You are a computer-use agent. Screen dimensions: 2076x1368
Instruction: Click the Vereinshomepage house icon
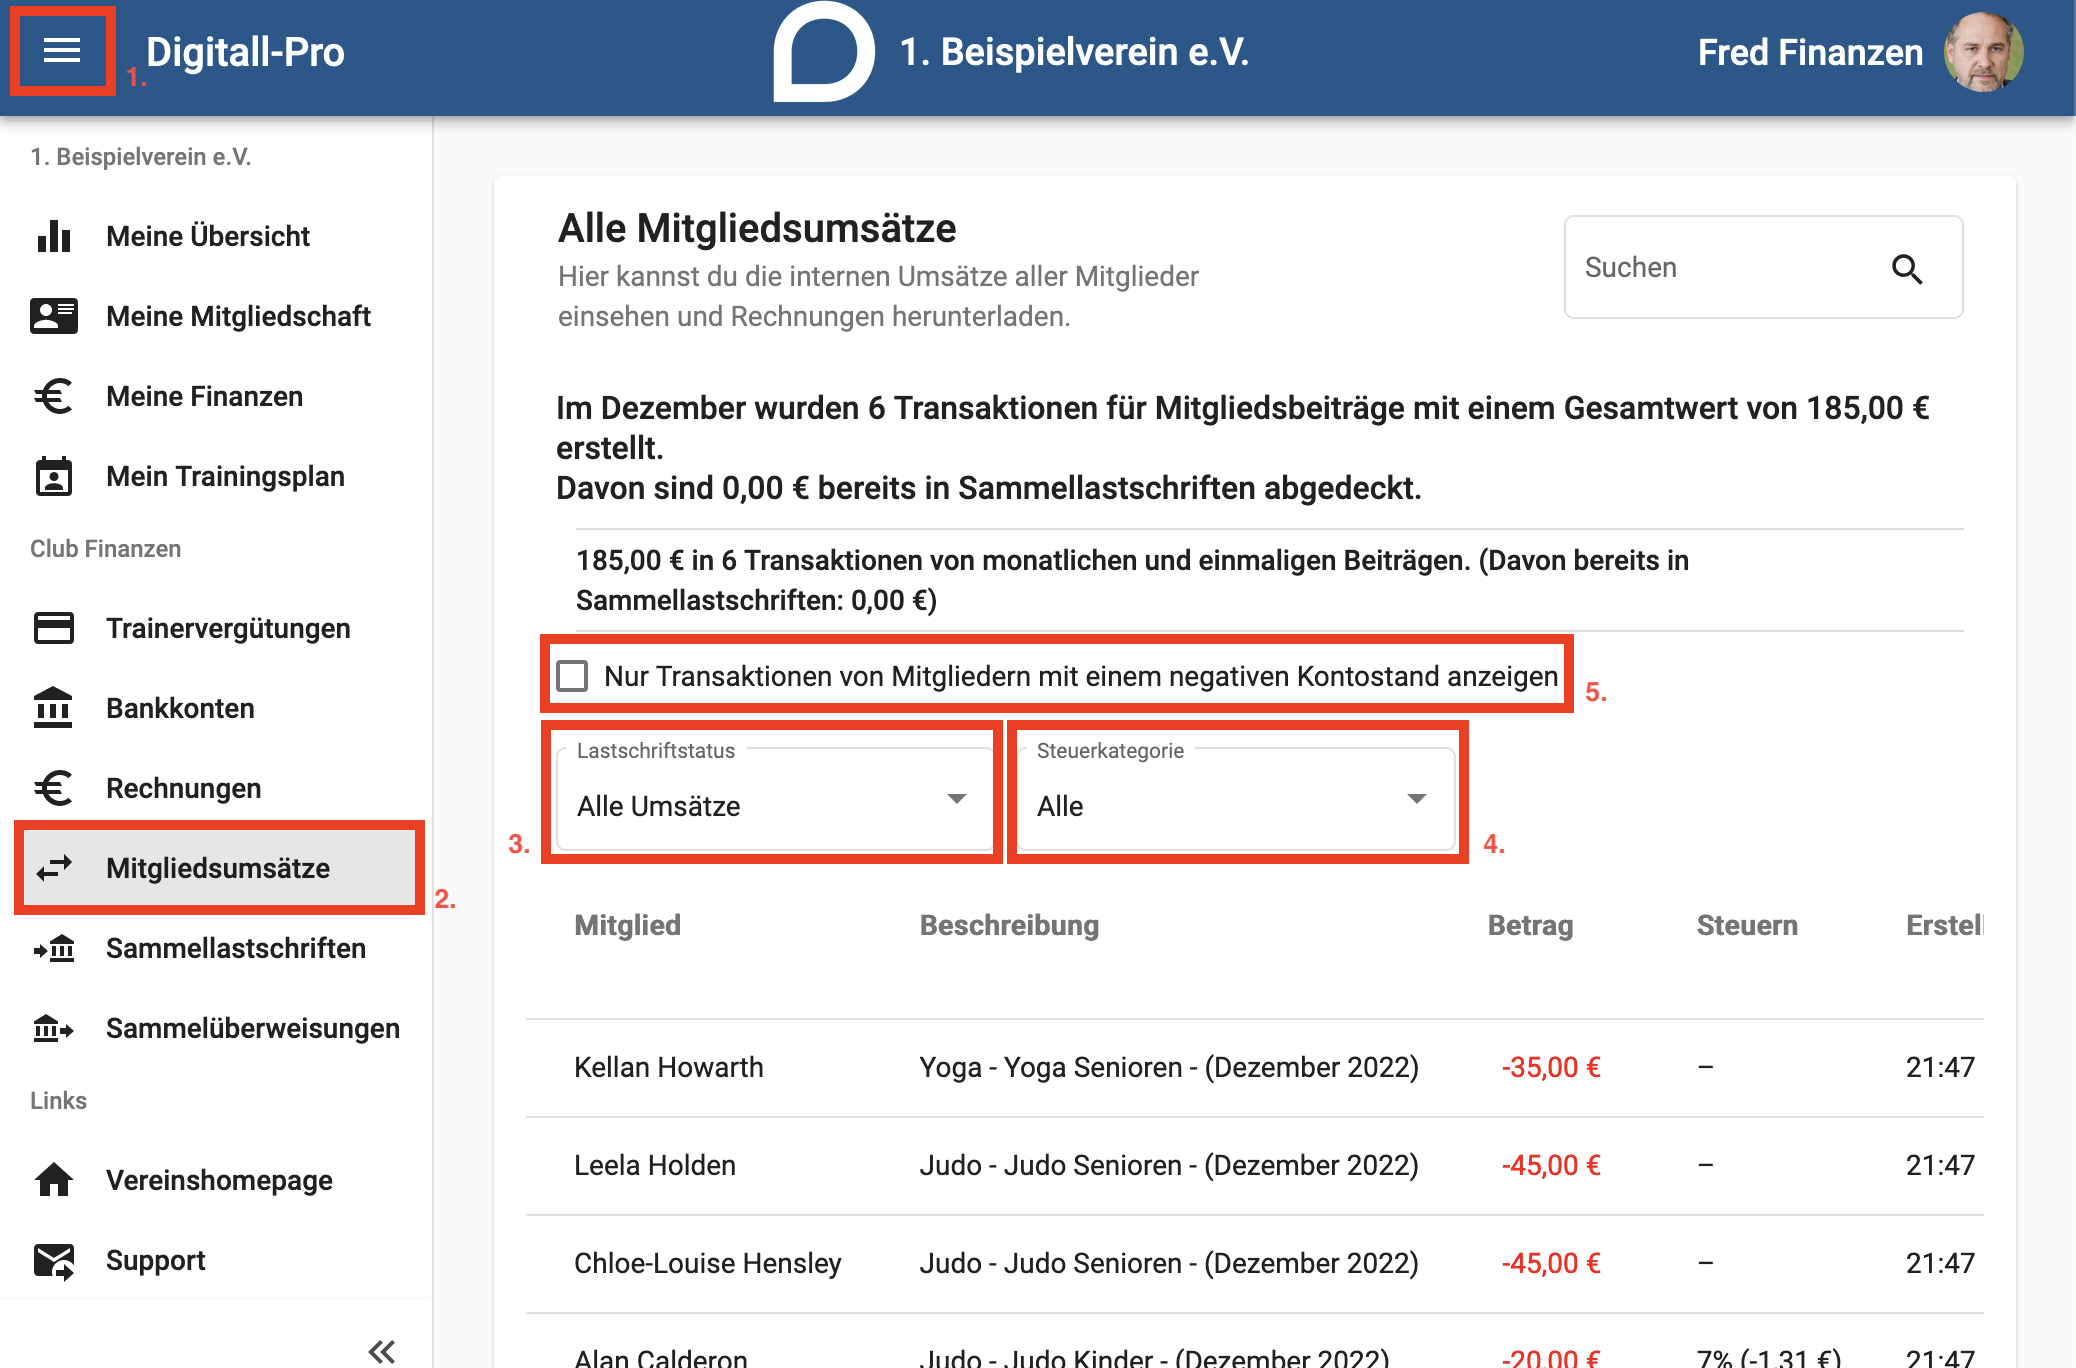click(54, 1180)
